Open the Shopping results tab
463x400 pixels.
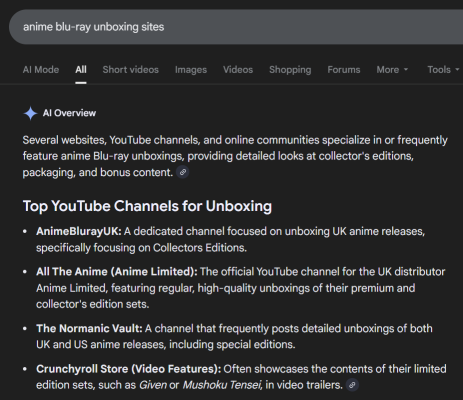tap(290, 70)
